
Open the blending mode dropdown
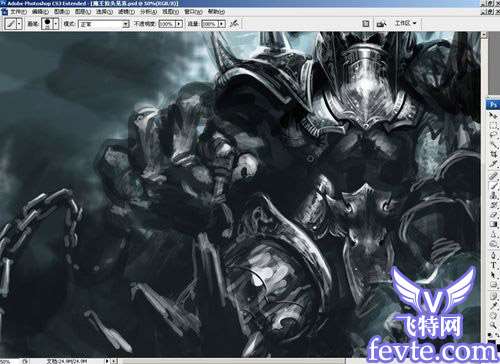coord(104,24)
